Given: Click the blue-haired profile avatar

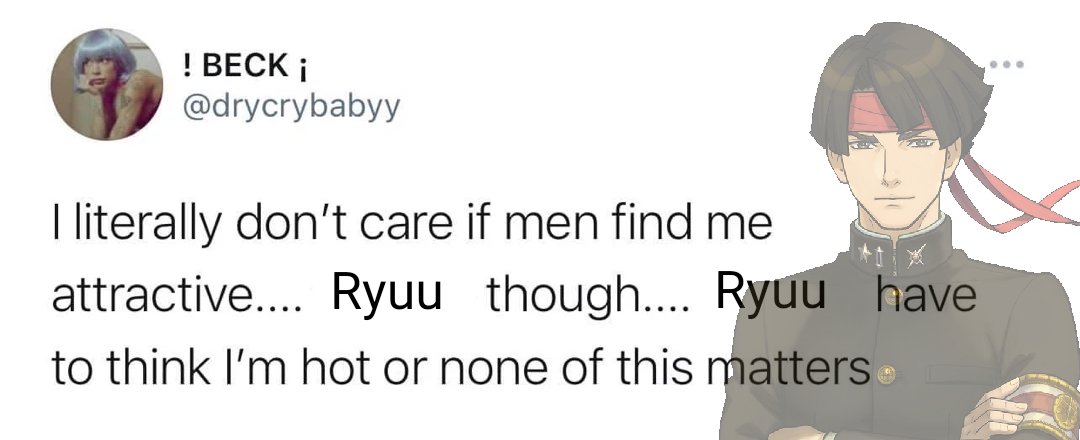Looking at the screenshot, I should pos(107,85).
